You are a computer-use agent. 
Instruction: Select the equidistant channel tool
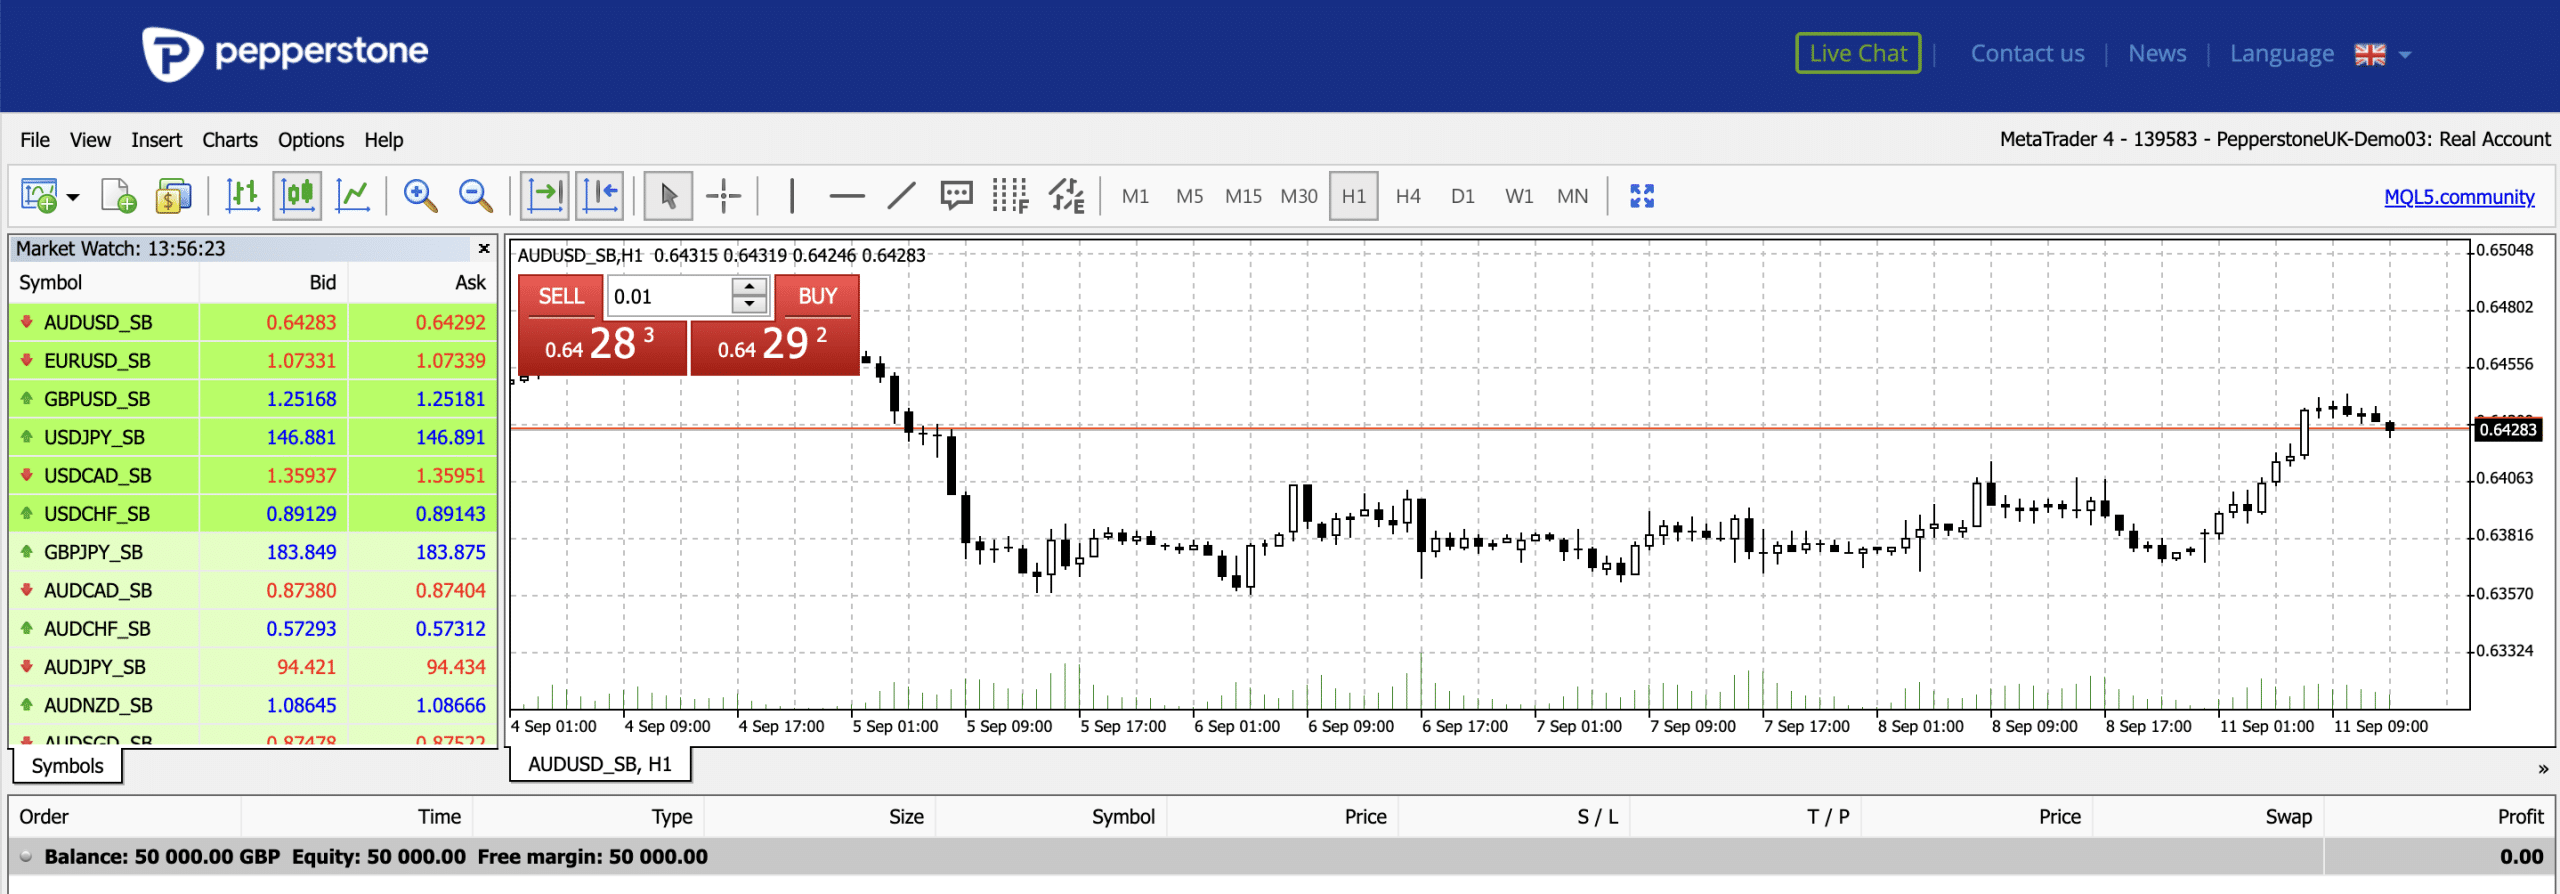coord(1066,196)
